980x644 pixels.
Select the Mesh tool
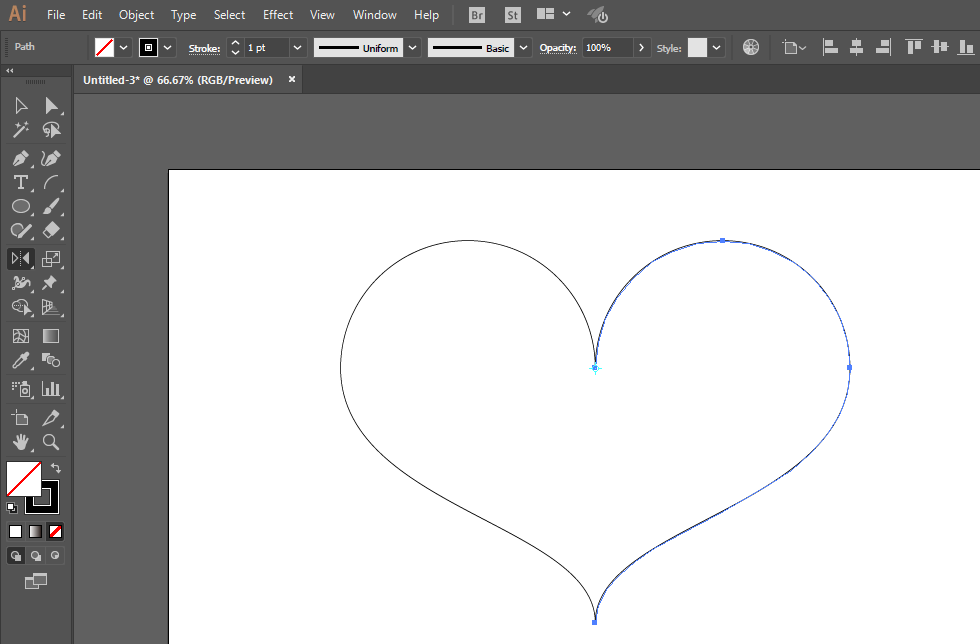coord(21,336)
